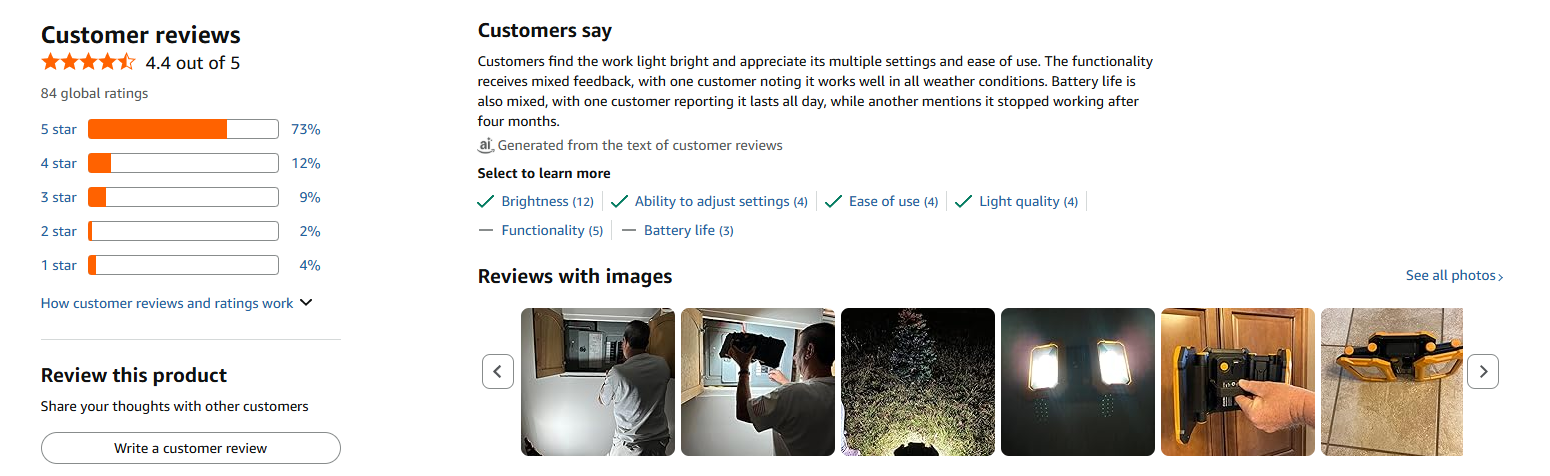Image resolution: width=1550 pixels, height=476 pixels.
Task: Open See all photos link
Action: pyautogui.click(x=1454, y=275)
